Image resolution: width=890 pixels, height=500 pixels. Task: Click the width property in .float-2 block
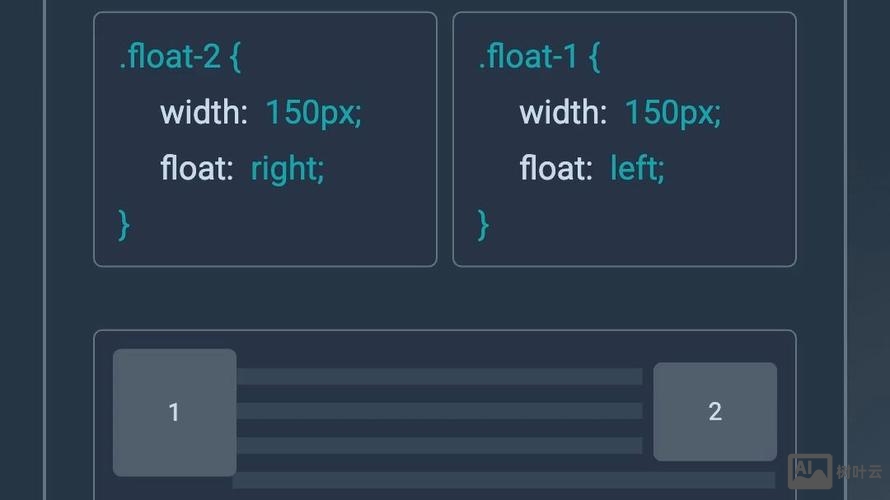coord(203,113)
